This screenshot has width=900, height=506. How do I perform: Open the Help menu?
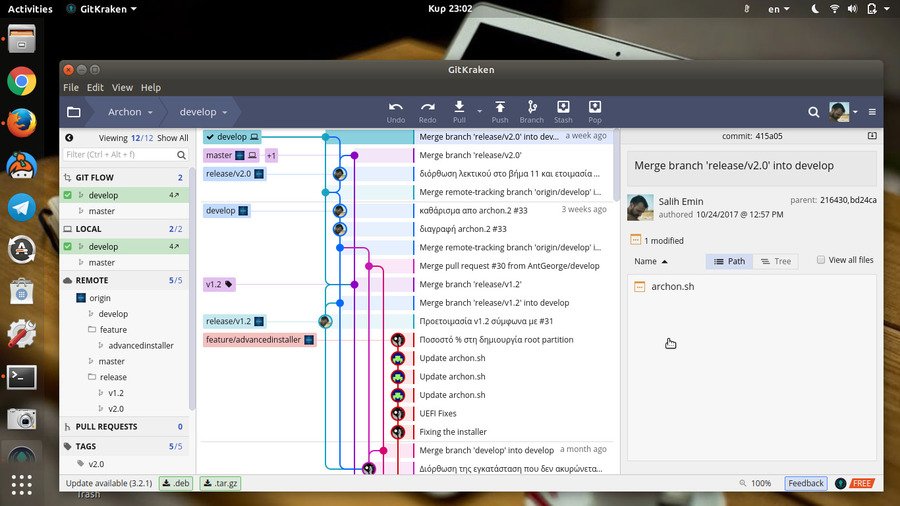(x=150, y=87)
